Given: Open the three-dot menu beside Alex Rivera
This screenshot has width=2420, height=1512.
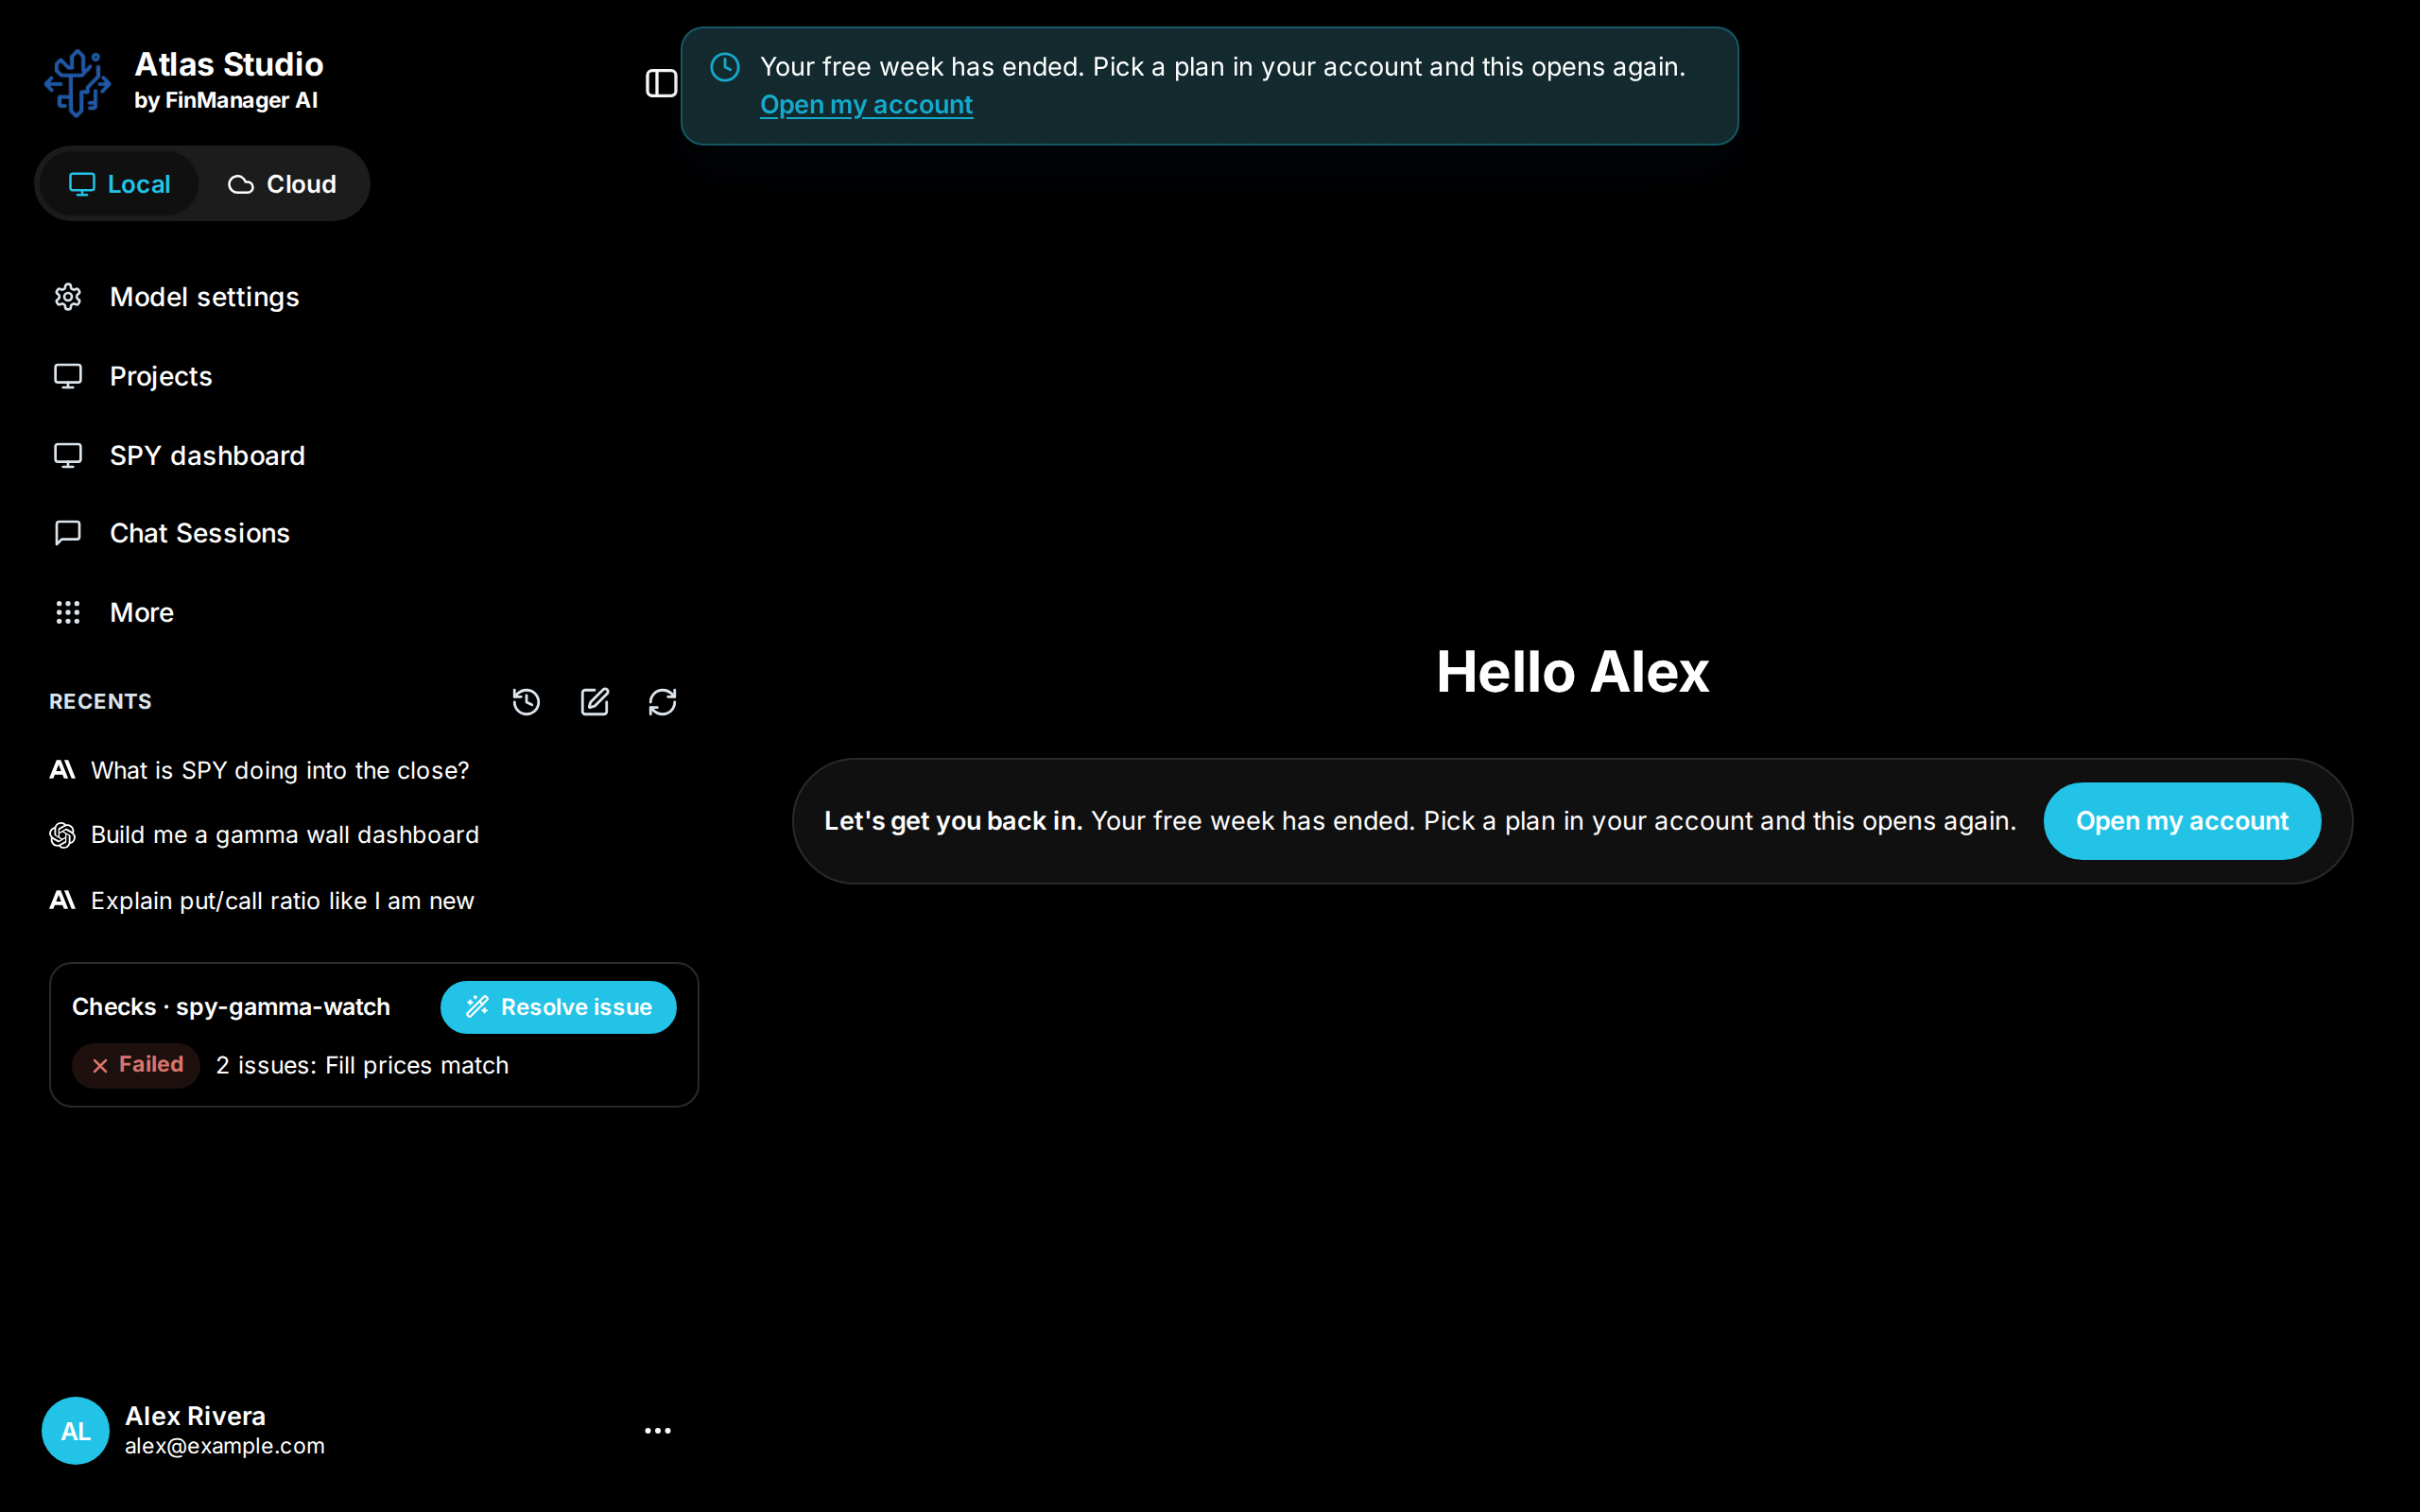Looking at the screenshot, I should pos(658,1431).
